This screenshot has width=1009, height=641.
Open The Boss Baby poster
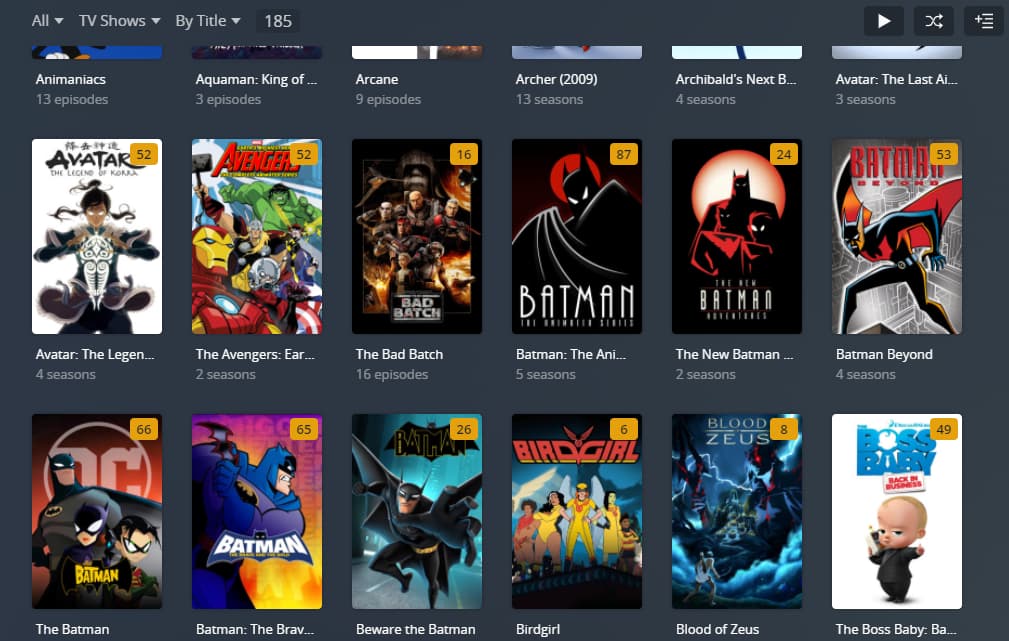(x=897, y=511)
